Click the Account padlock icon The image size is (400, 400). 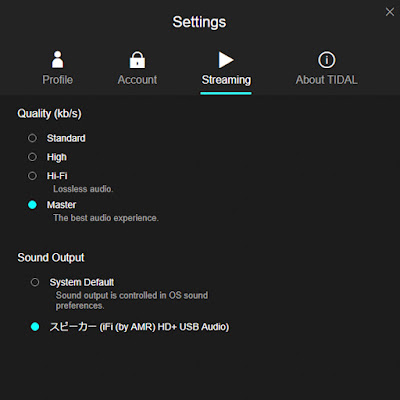pos(137,60)
